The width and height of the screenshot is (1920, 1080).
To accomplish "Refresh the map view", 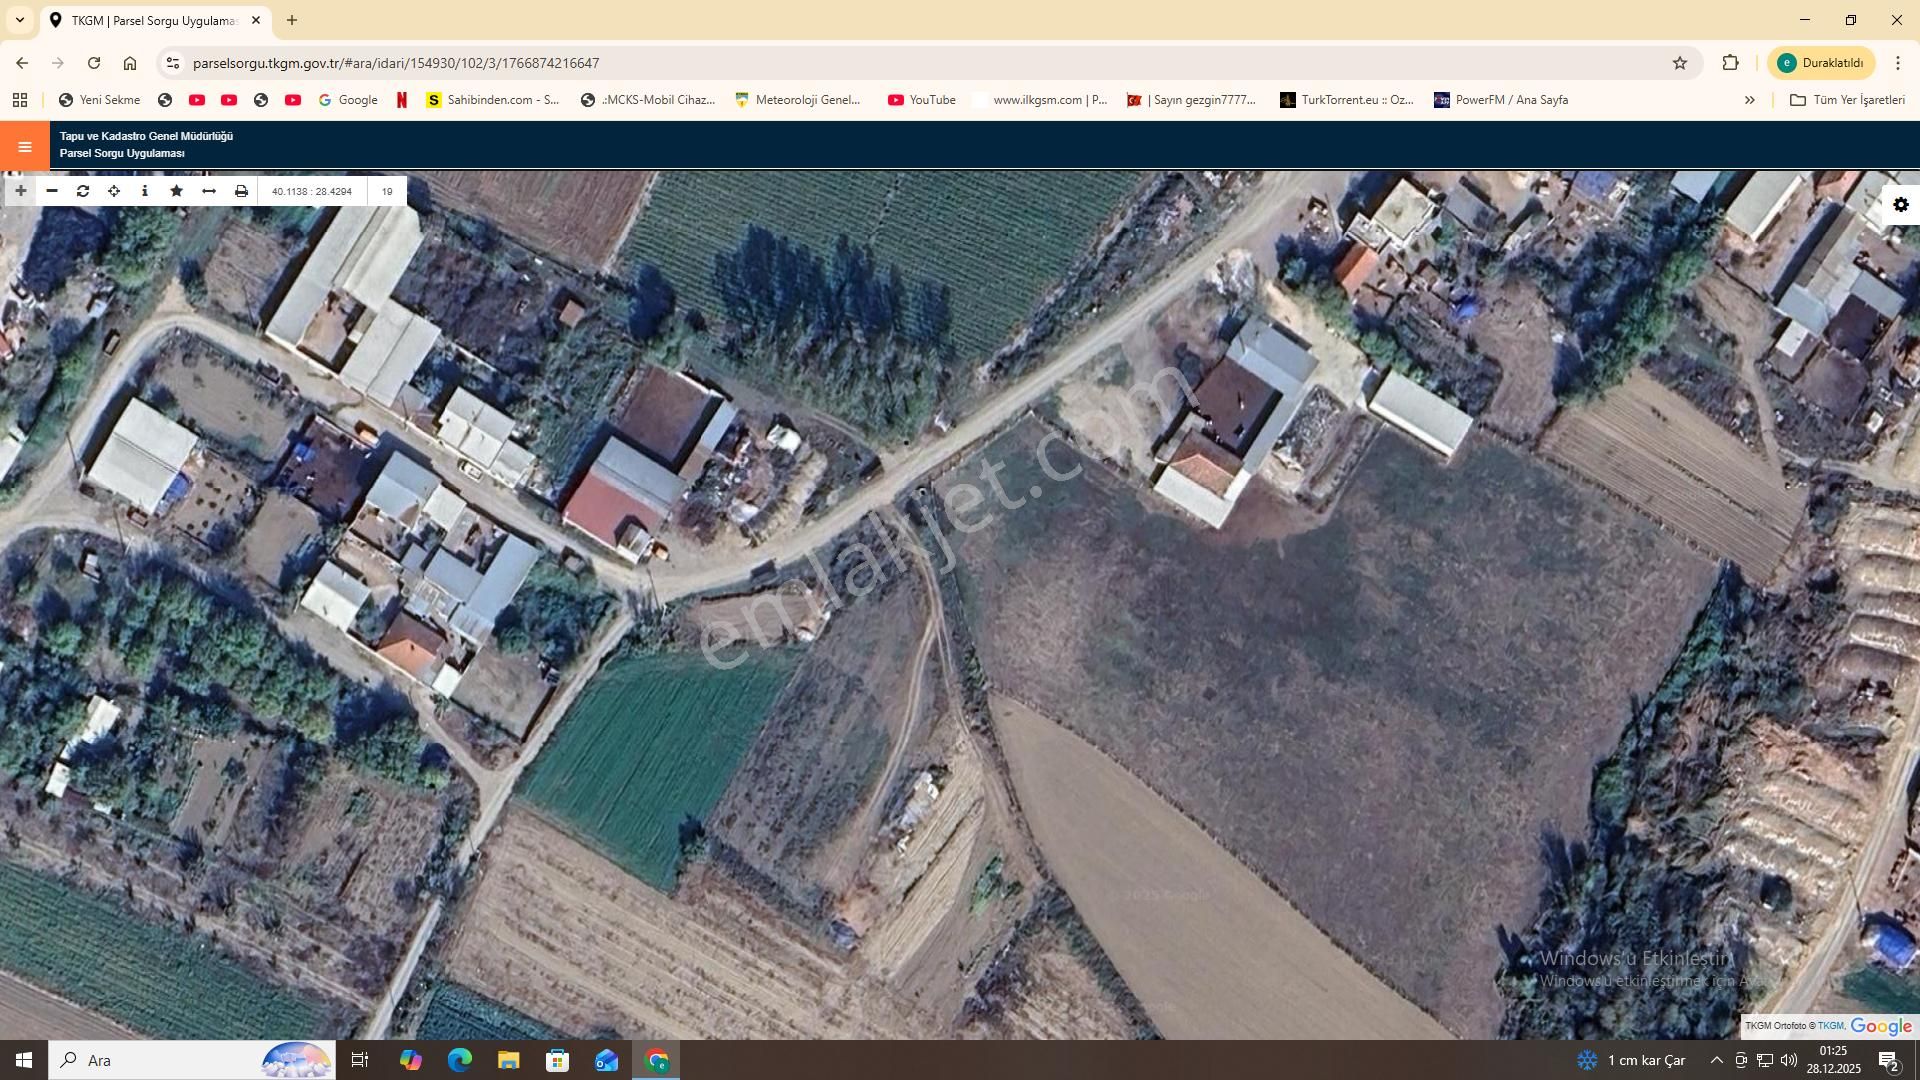I will click(x=83, y=190).
